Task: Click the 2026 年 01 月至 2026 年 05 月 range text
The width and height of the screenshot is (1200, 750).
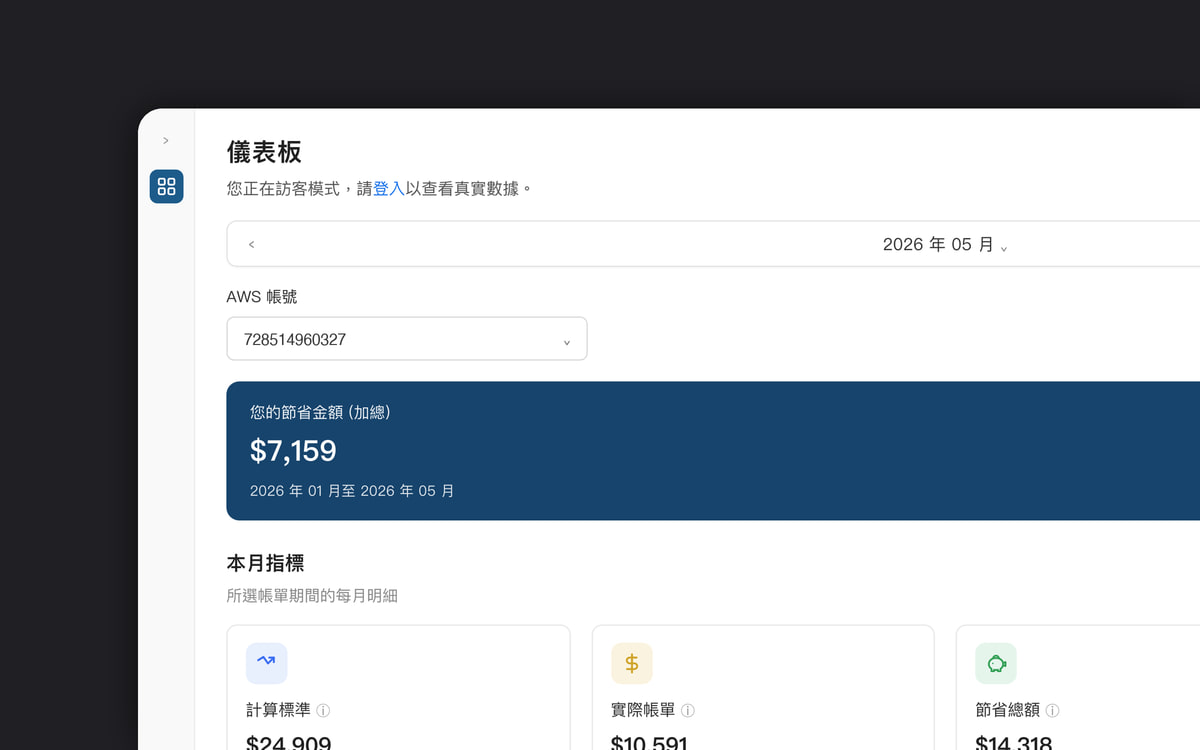Action: point(352,491)
